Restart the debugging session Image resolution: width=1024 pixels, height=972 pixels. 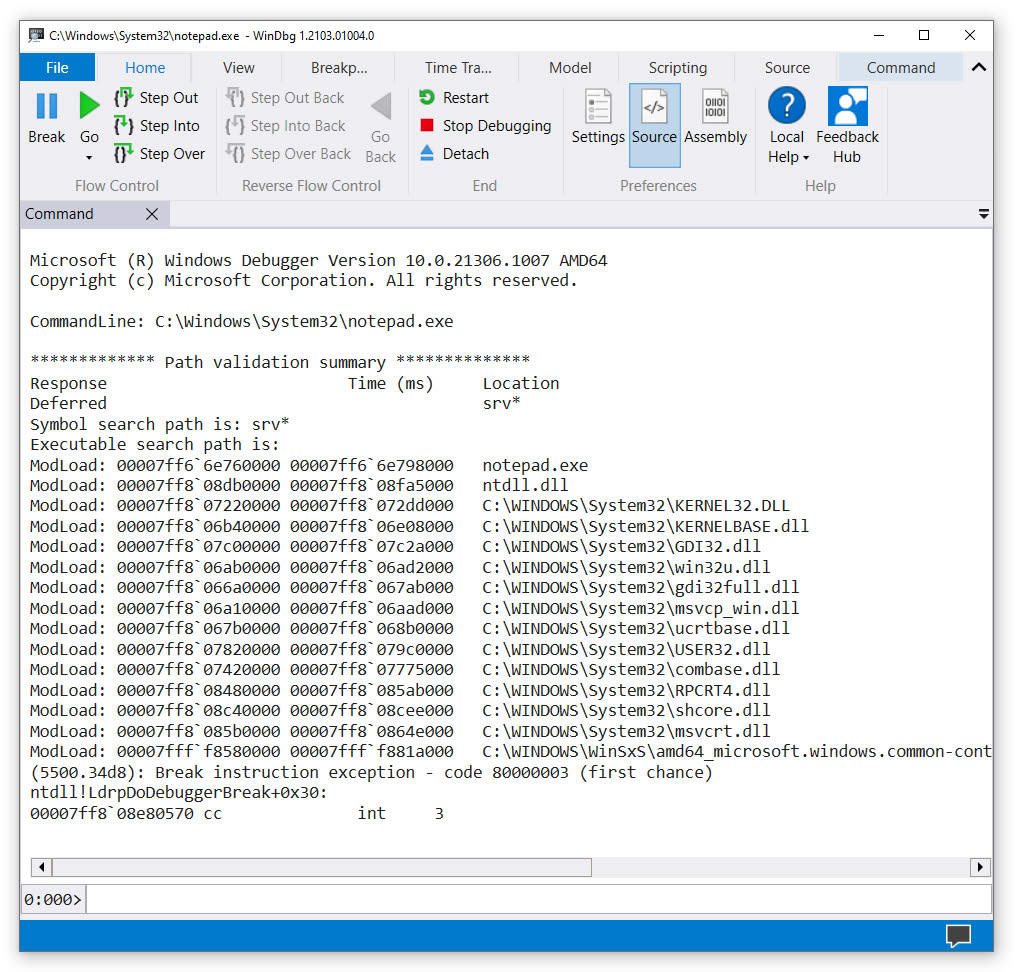tap(454, 98)
